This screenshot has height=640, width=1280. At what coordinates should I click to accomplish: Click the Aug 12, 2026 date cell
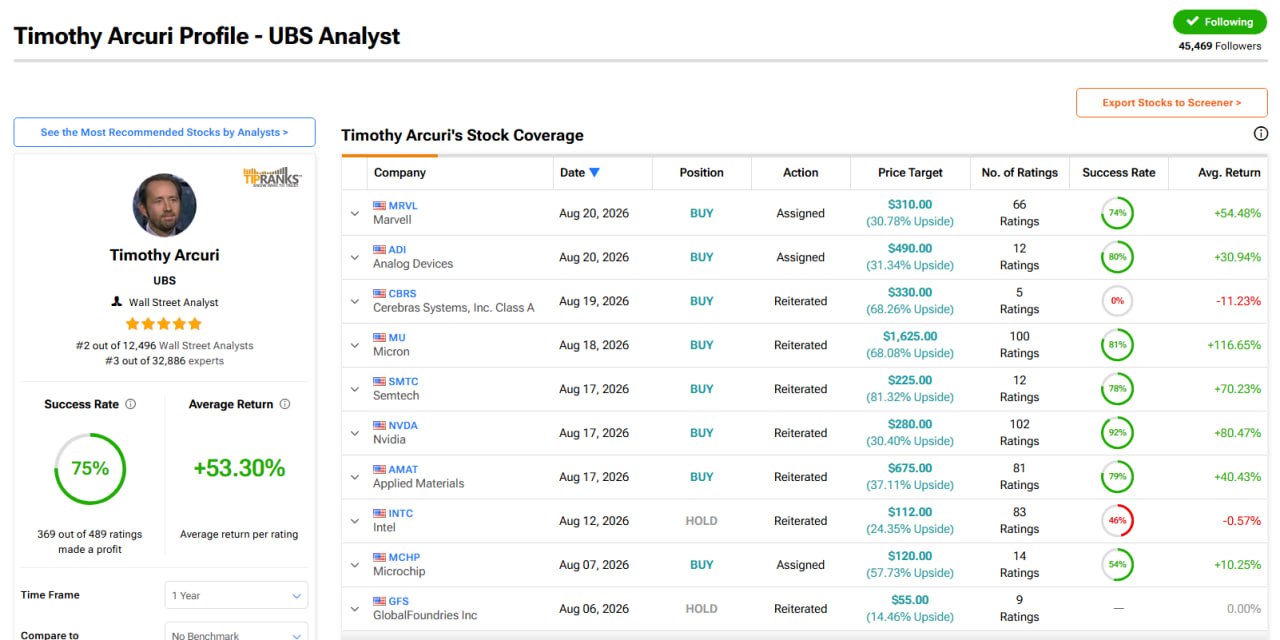594,521
